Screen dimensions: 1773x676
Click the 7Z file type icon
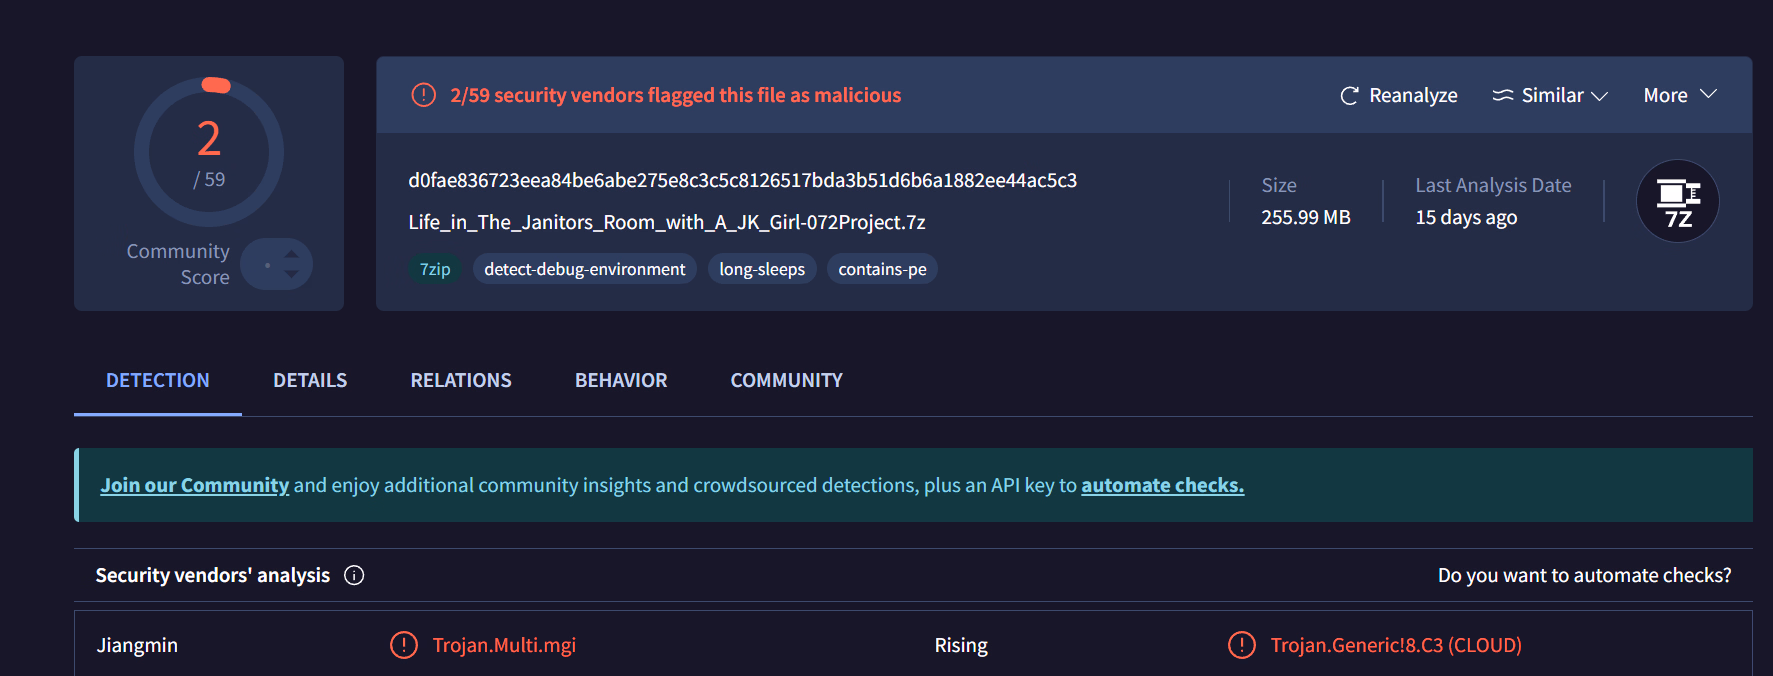pyautogui.click(x=1677, y=201)
